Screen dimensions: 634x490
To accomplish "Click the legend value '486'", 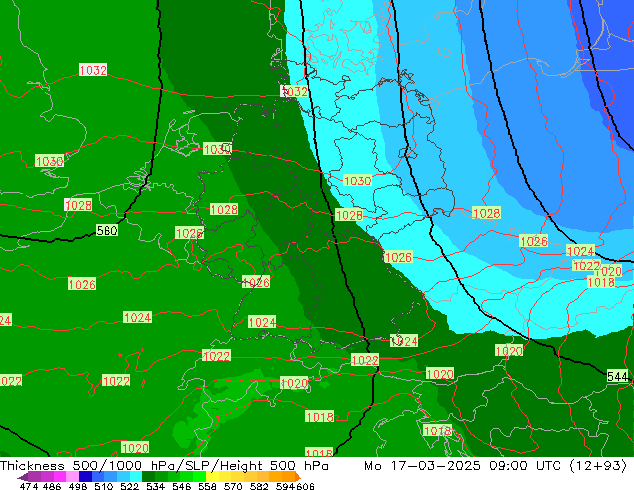I will pos(52,486).
